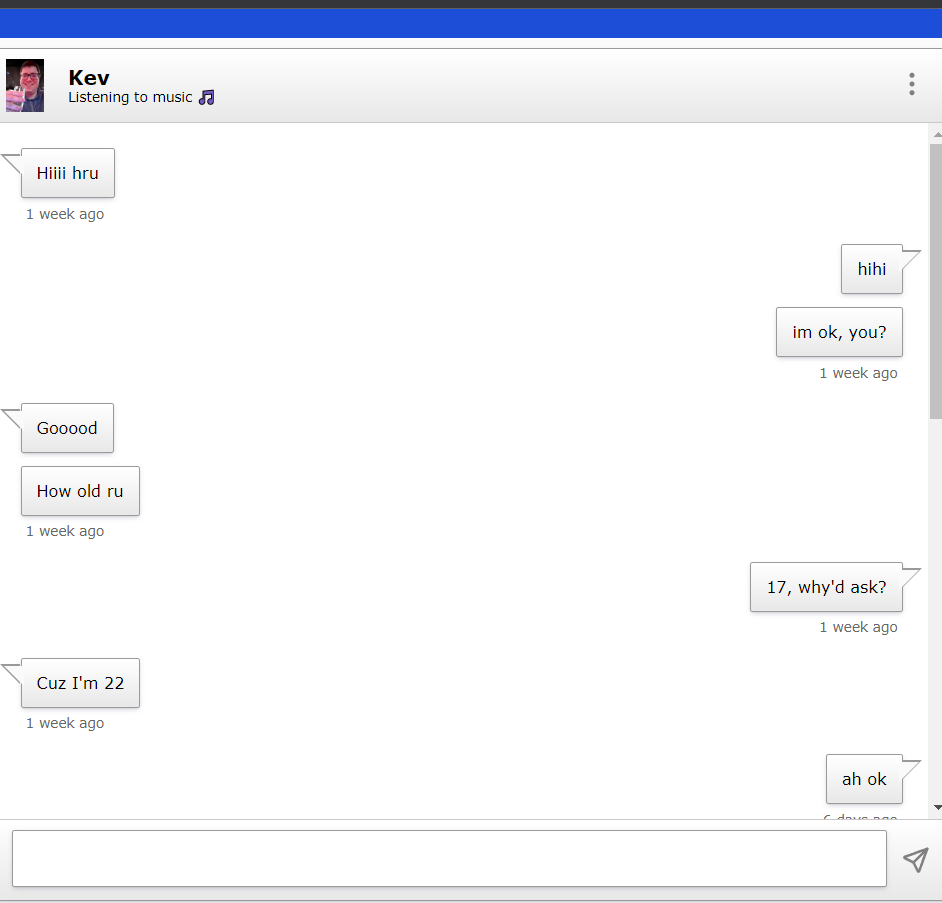The height and width of the screenshot is (903, 942).
Task: Click timestamp under 'Hiiii hru' message
Action: pos(65,214)
